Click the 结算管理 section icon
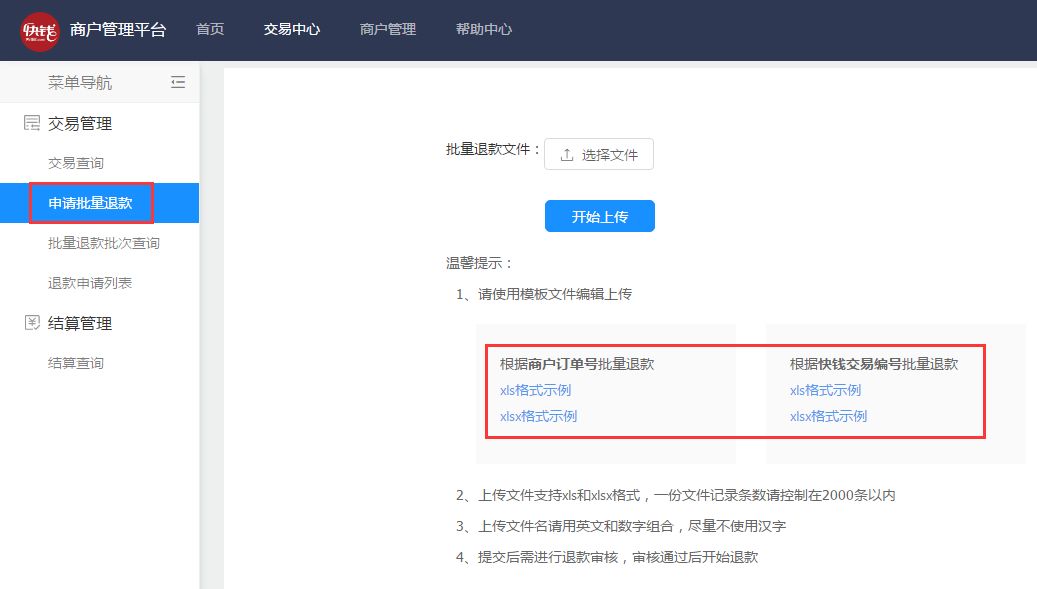The width and height of the screenshot is (1037, 589). [x=31, y=323]
